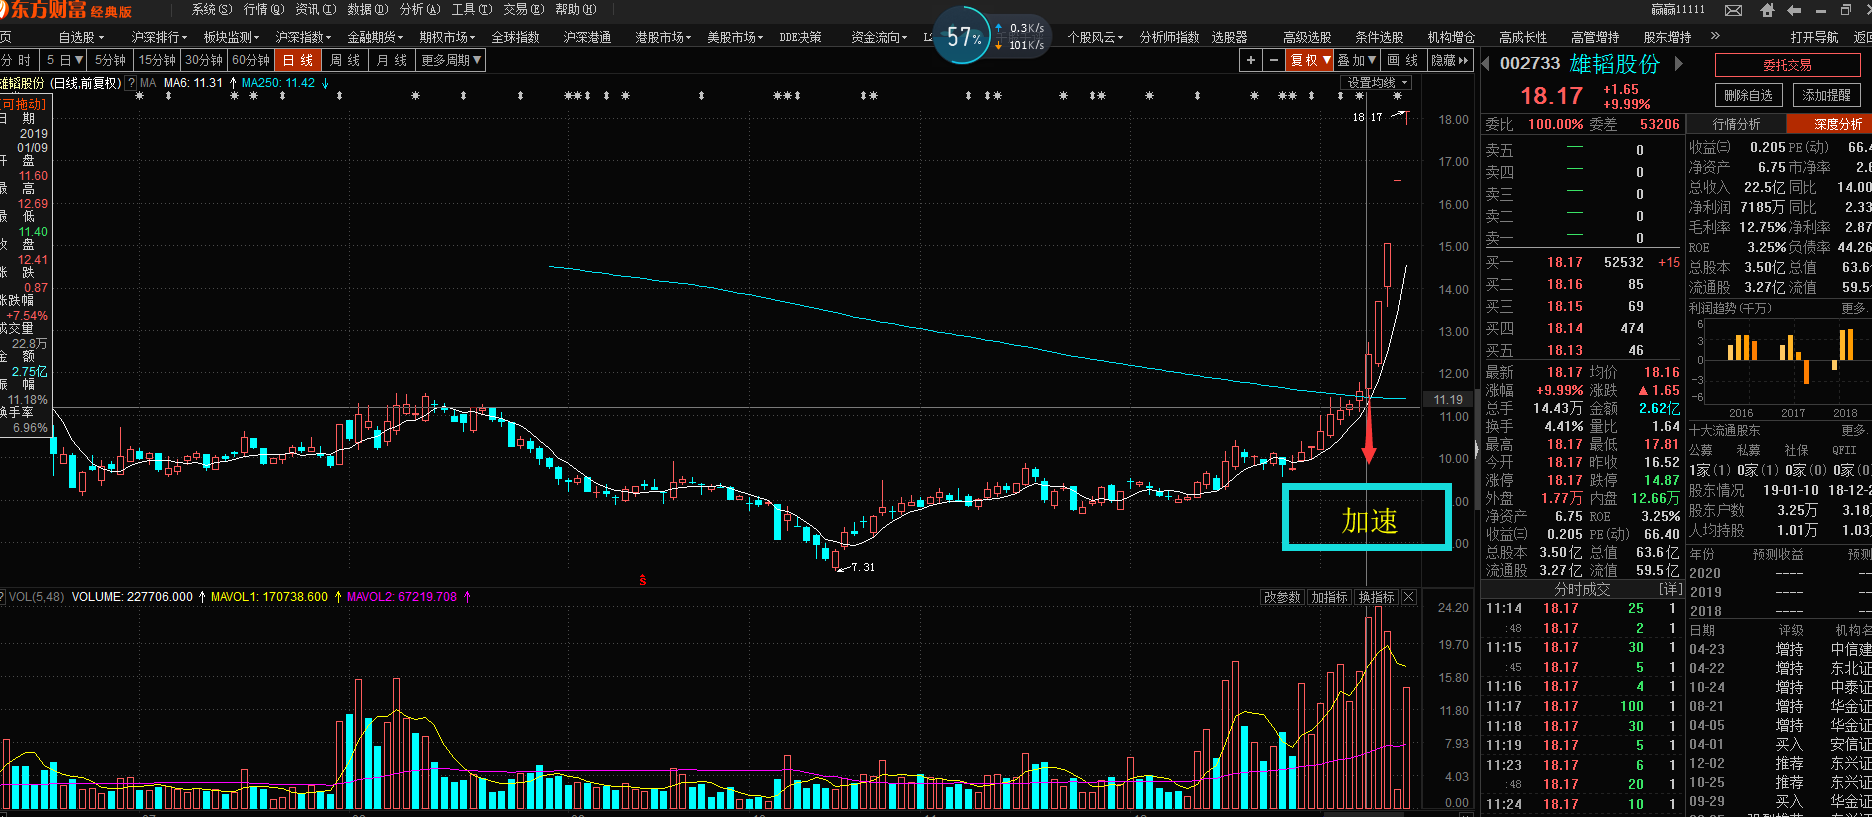This screenshot has height=817, width=1872.
Task: Toggle 画线 drawing mode
Action: click(1403, 60)
